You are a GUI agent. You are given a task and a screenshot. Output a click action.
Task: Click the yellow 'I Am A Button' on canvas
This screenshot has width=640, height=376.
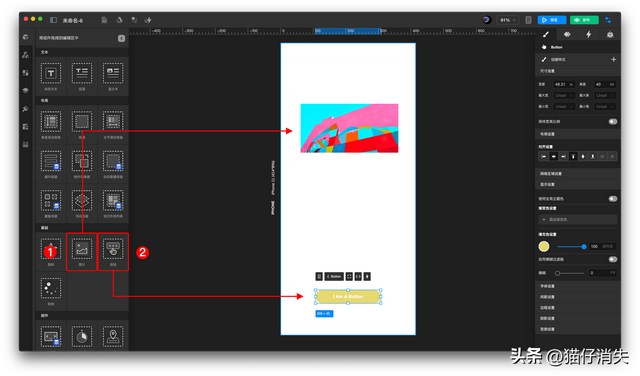pos(348,296)
